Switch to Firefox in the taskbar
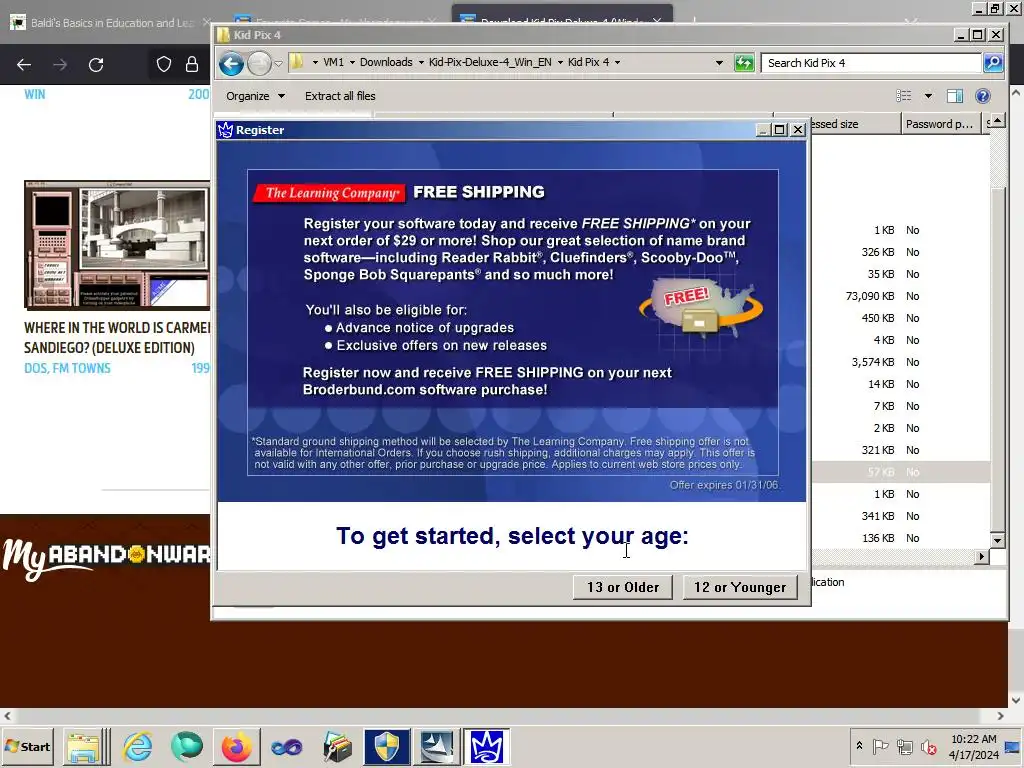The image size is (1024, 768). point(236,746)
